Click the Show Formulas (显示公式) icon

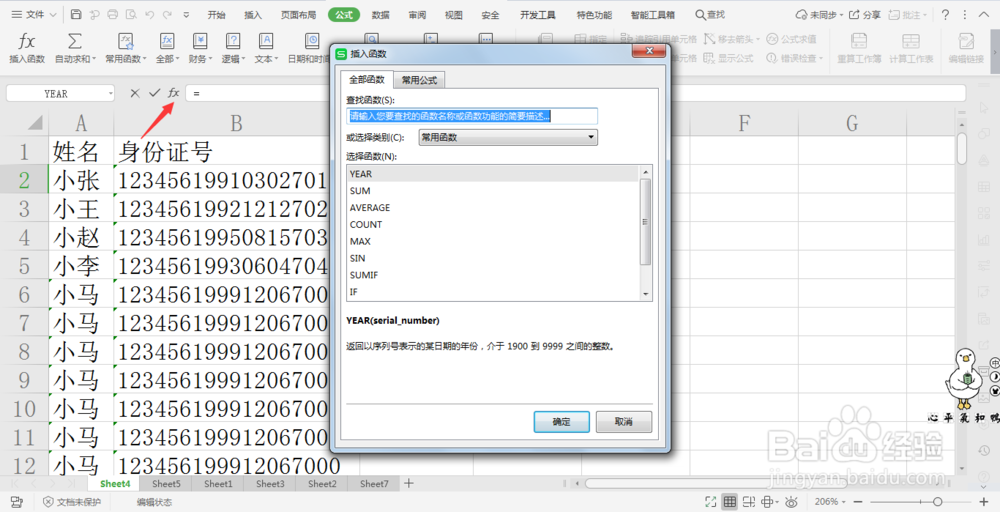709,58
